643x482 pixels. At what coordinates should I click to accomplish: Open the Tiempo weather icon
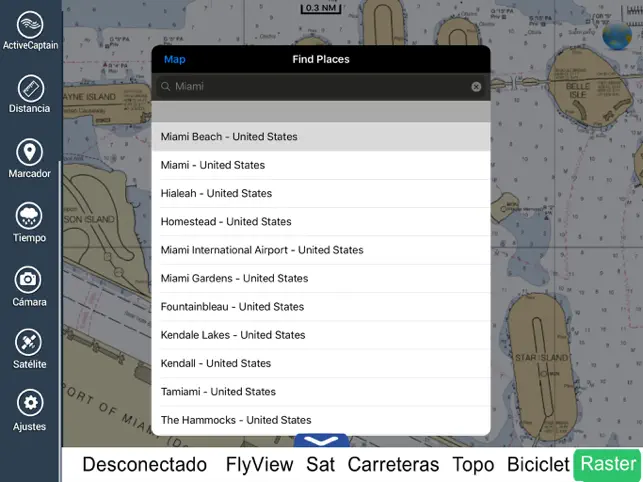click(x=30, y=216)
